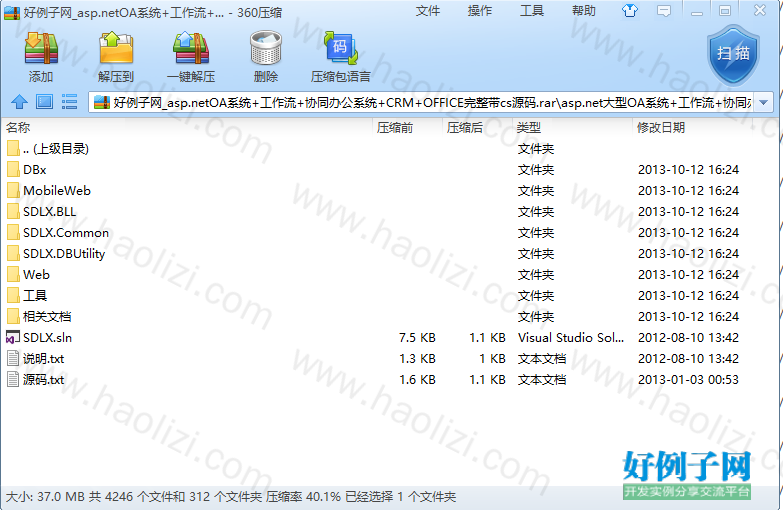Click the Web folder icon
Image resolution: width=783 pixels, height=510 pixels.
[13, 274]
